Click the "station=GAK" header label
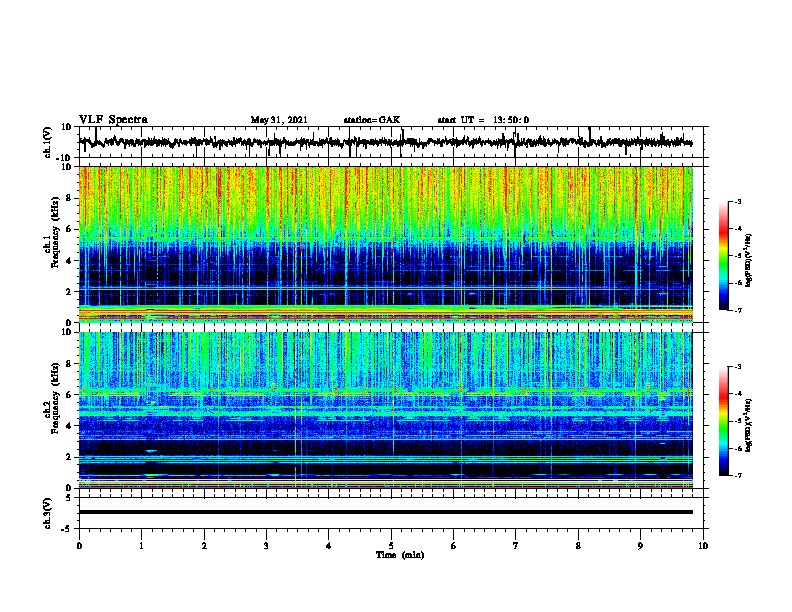This screenshot has height=612, width=792. pos(372,120)
